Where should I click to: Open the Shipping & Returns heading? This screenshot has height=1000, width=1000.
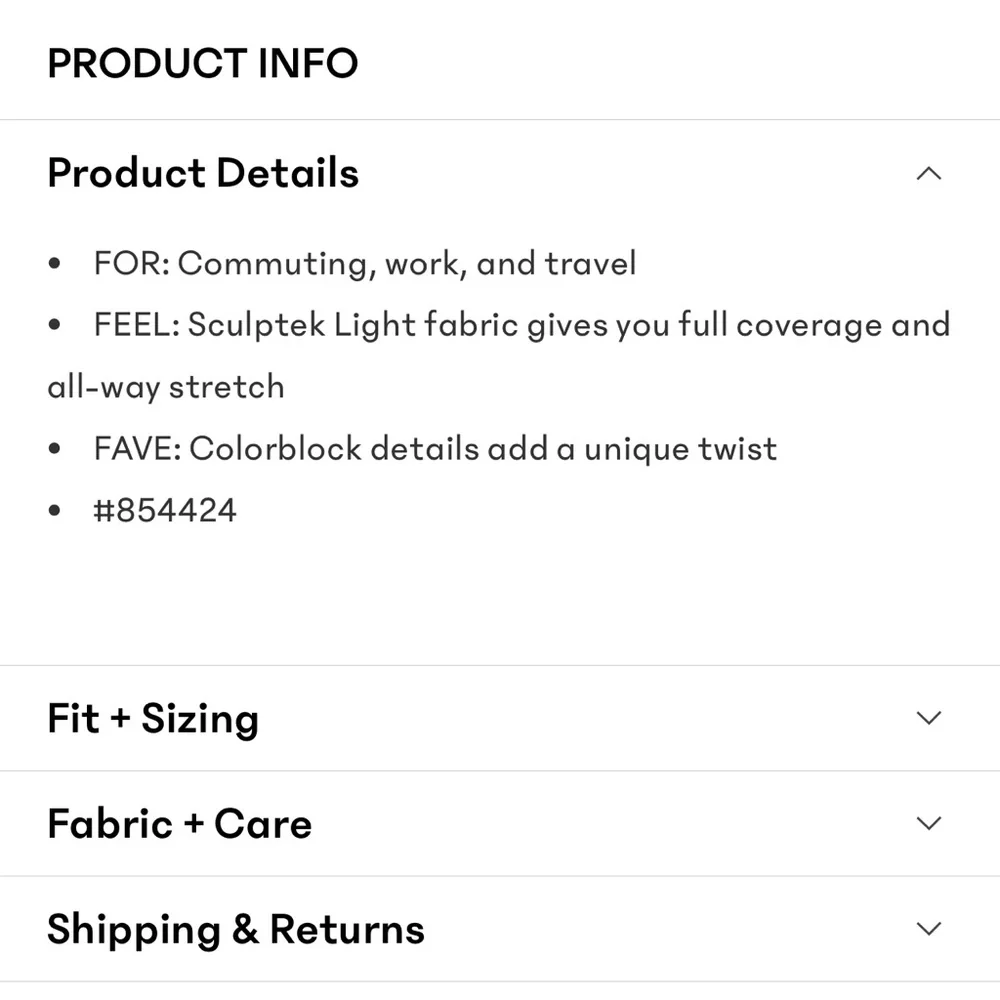(x=236, y=929)
